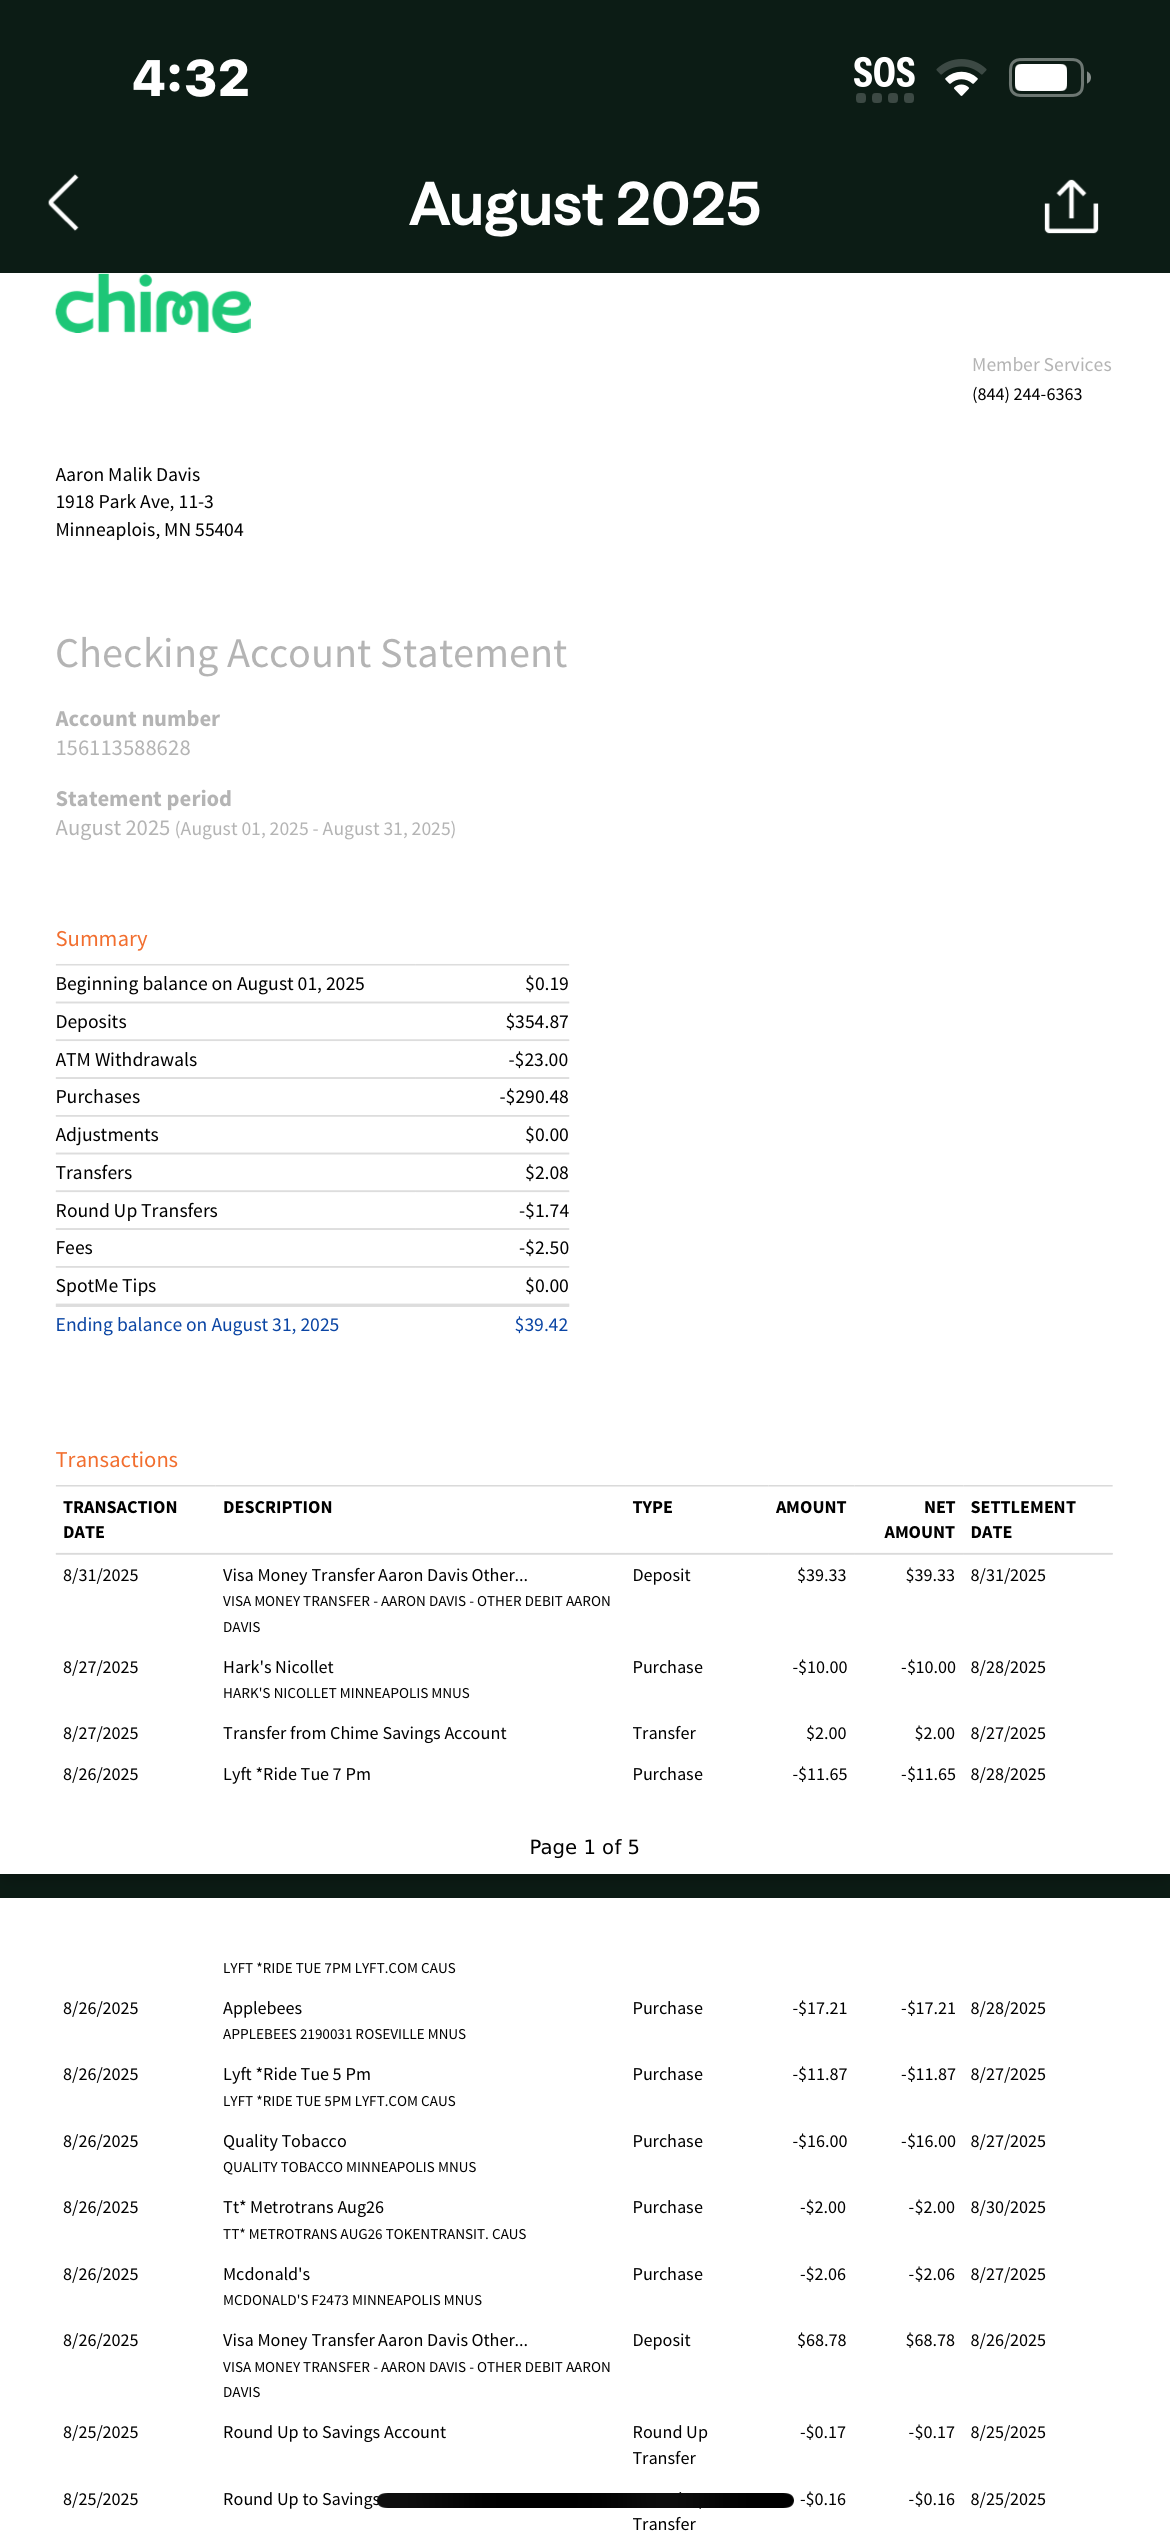Tap the account number 156113588628
This screenshot has width=1170, height=2532.
pos(123,748)
